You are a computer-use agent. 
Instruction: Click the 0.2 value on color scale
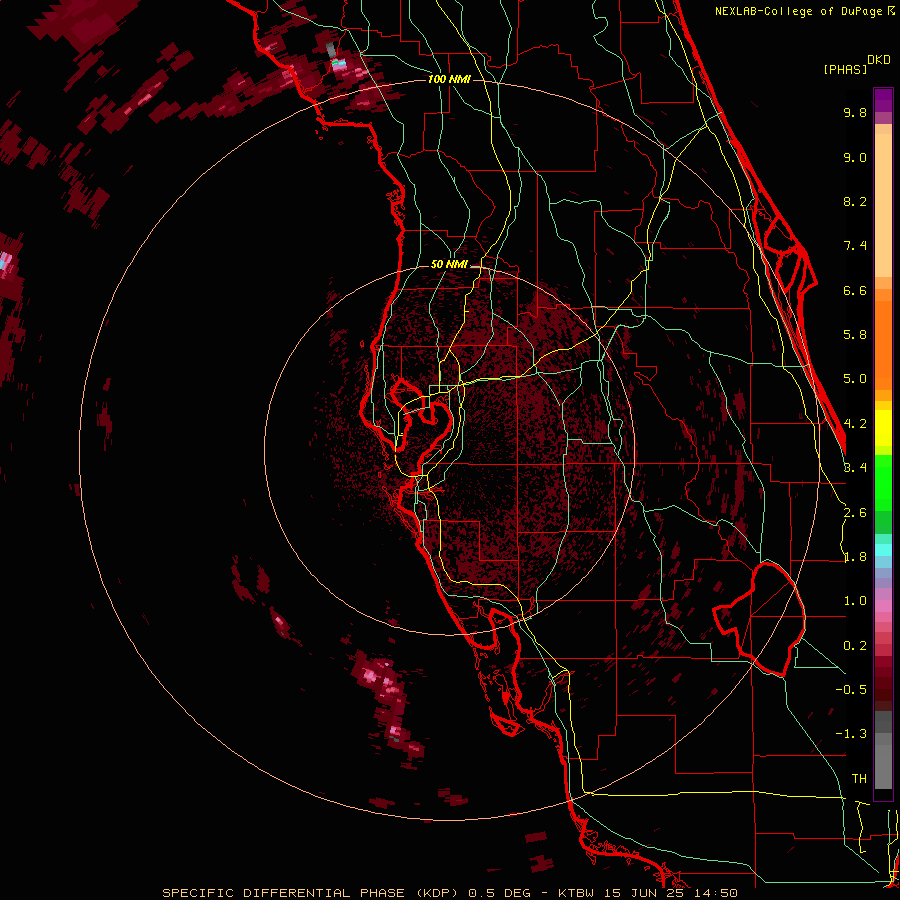tap(855, 646)
